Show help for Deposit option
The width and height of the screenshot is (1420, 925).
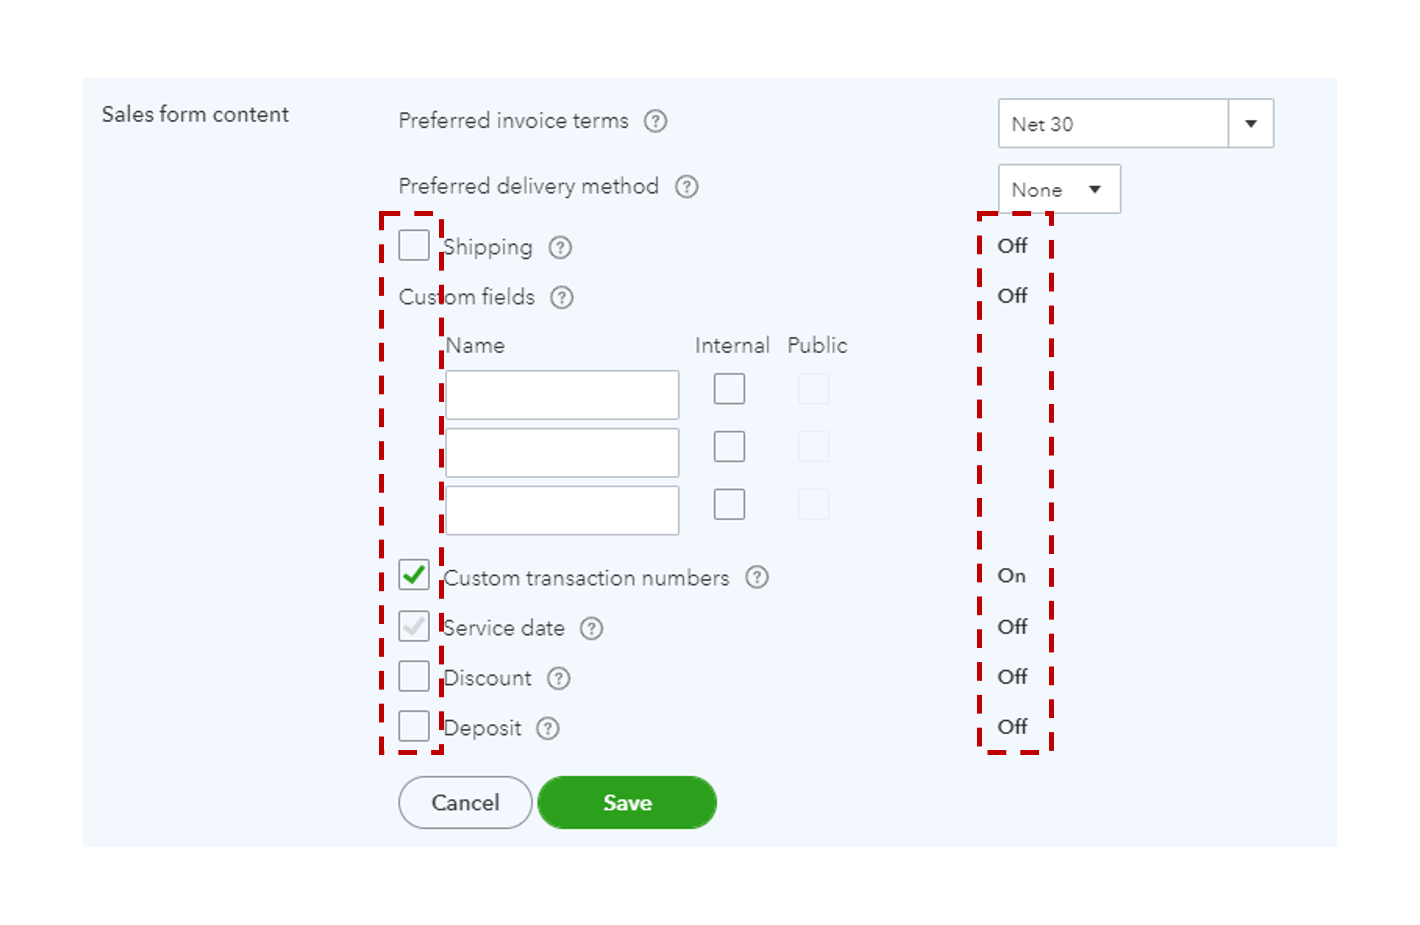547,728
